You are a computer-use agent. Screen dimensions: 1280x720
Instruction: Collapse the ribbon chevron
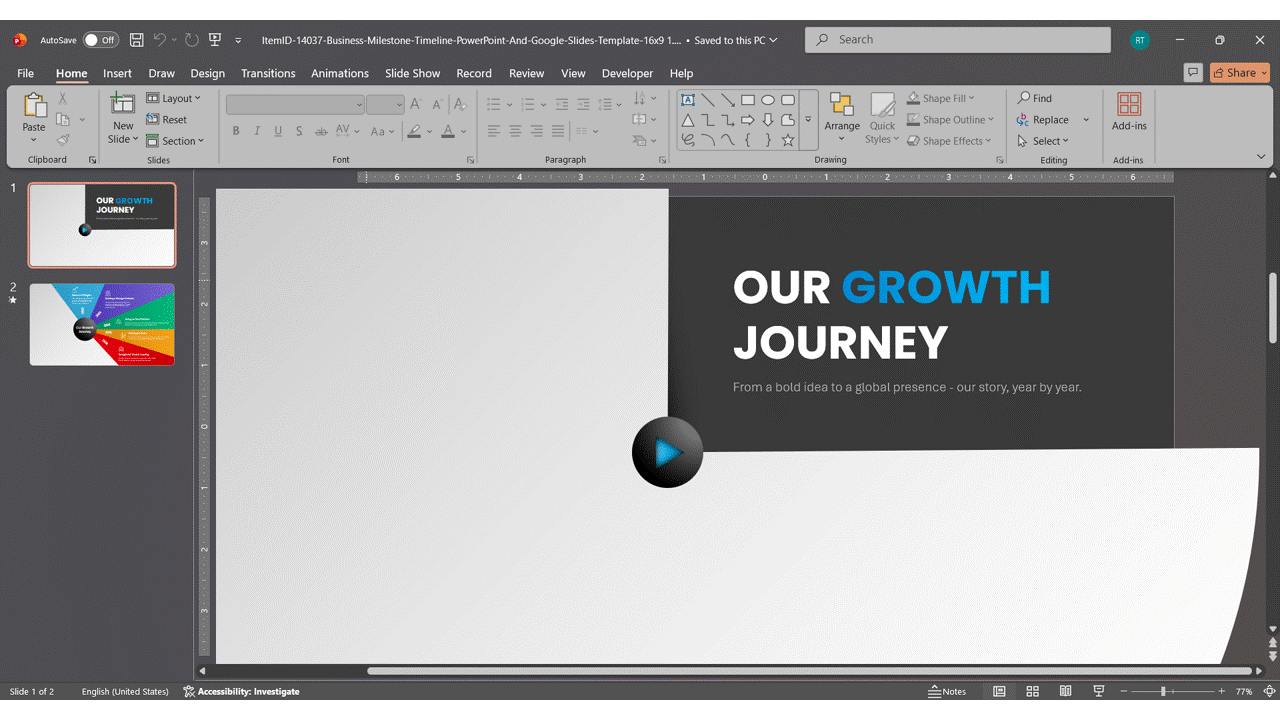(x=1261, y=157)
